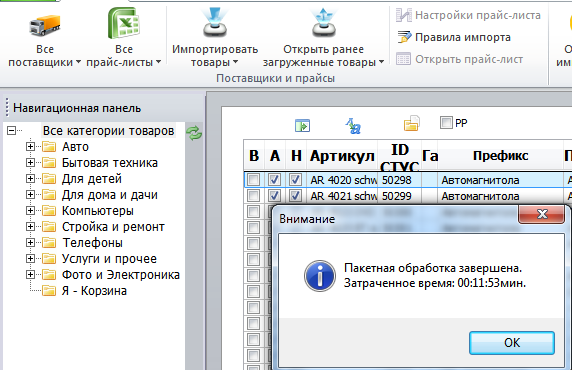The image size is (572, 370).
Task: Click the Навигационная панель header
Action: [77, 108]
